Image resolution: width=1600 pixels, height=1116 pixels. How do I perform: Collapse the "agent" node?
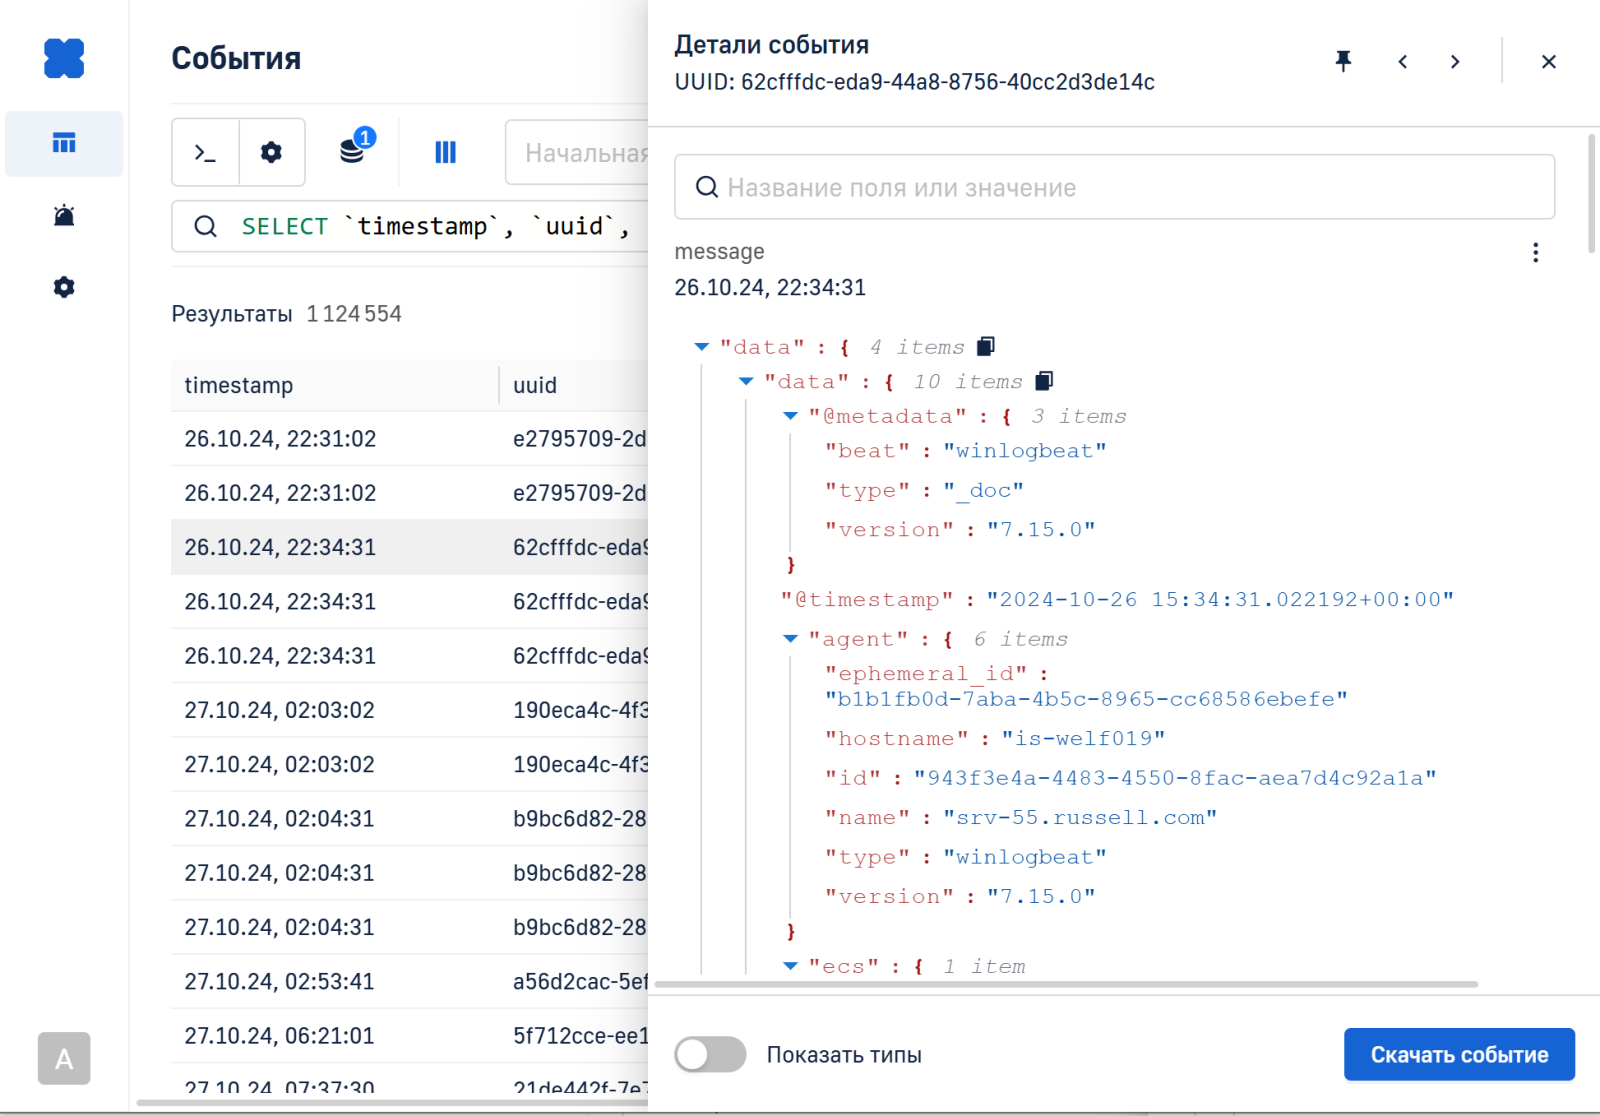pos(790,639)
